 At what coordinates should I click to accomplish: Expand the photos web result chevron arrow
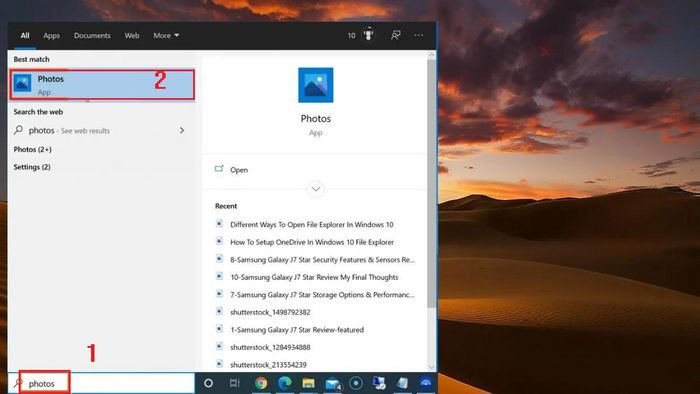(182, 130)
